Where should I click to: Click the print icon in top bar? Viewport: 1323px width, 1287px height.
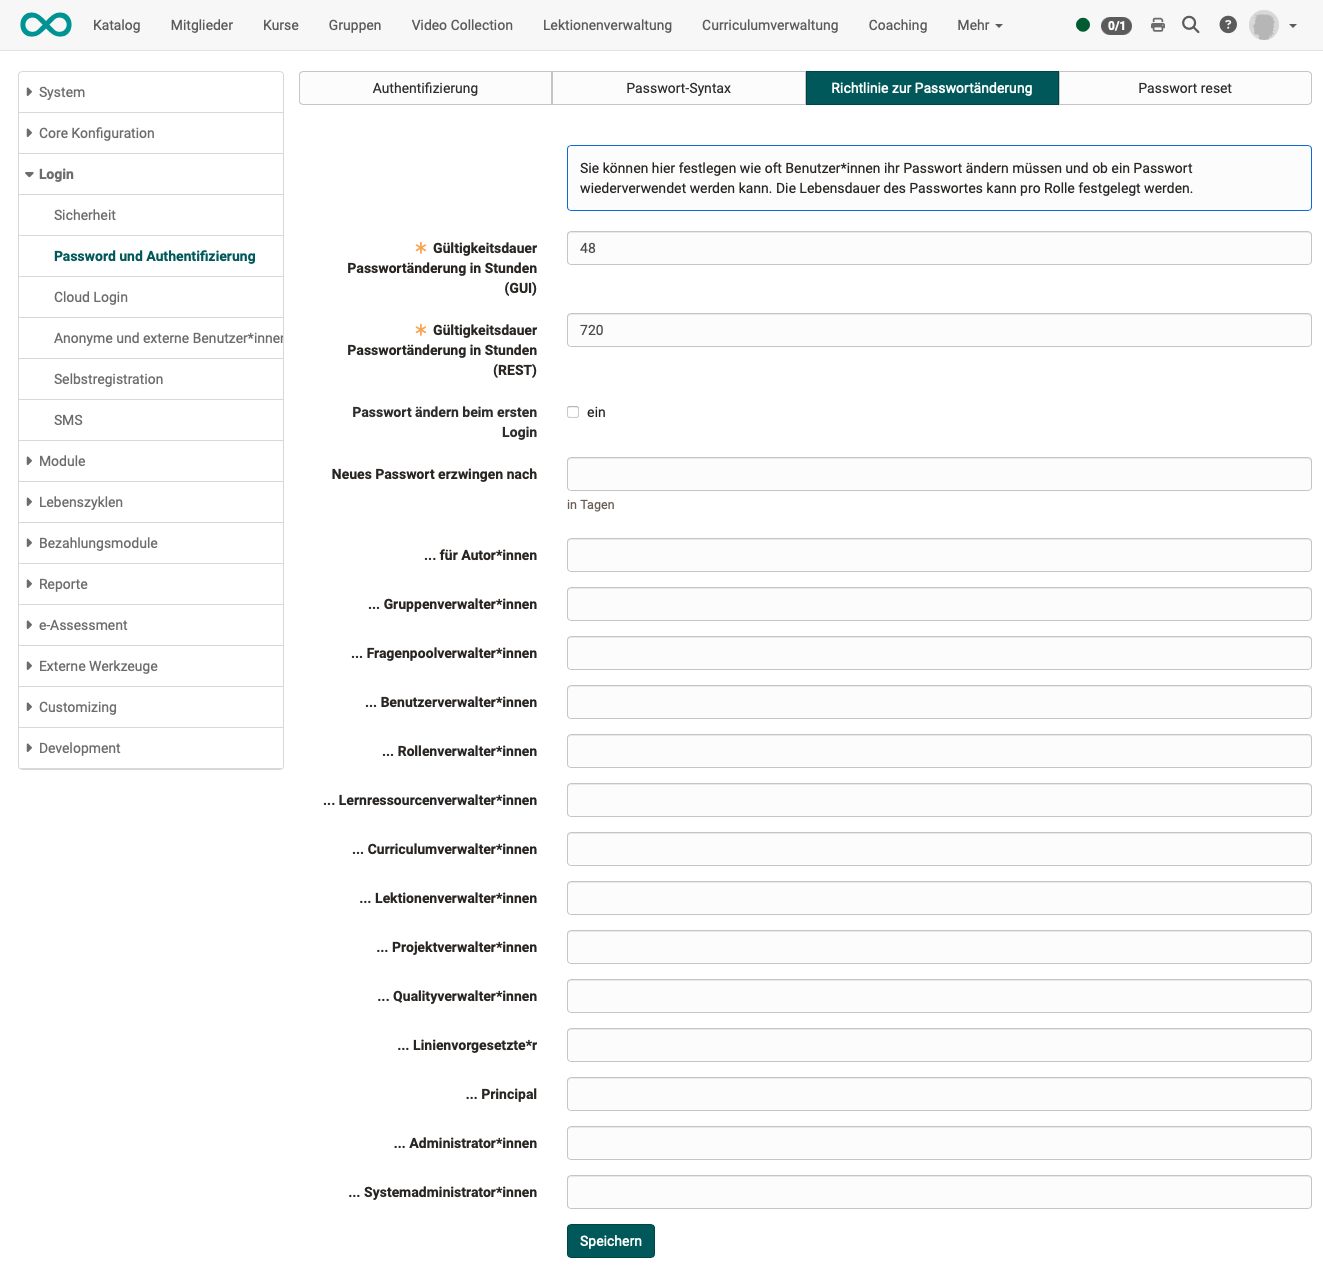(1158, 25)
